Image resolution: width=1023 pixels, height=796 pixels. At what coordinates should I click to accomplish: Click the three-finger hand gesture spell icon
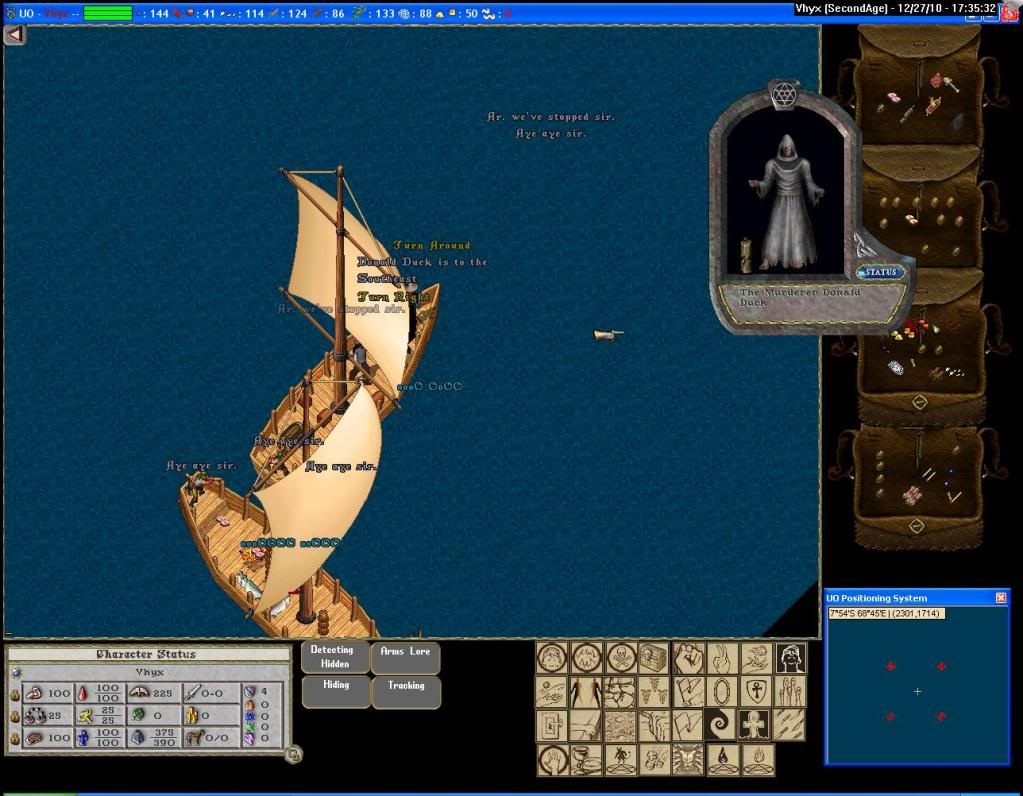pos(722,657)
